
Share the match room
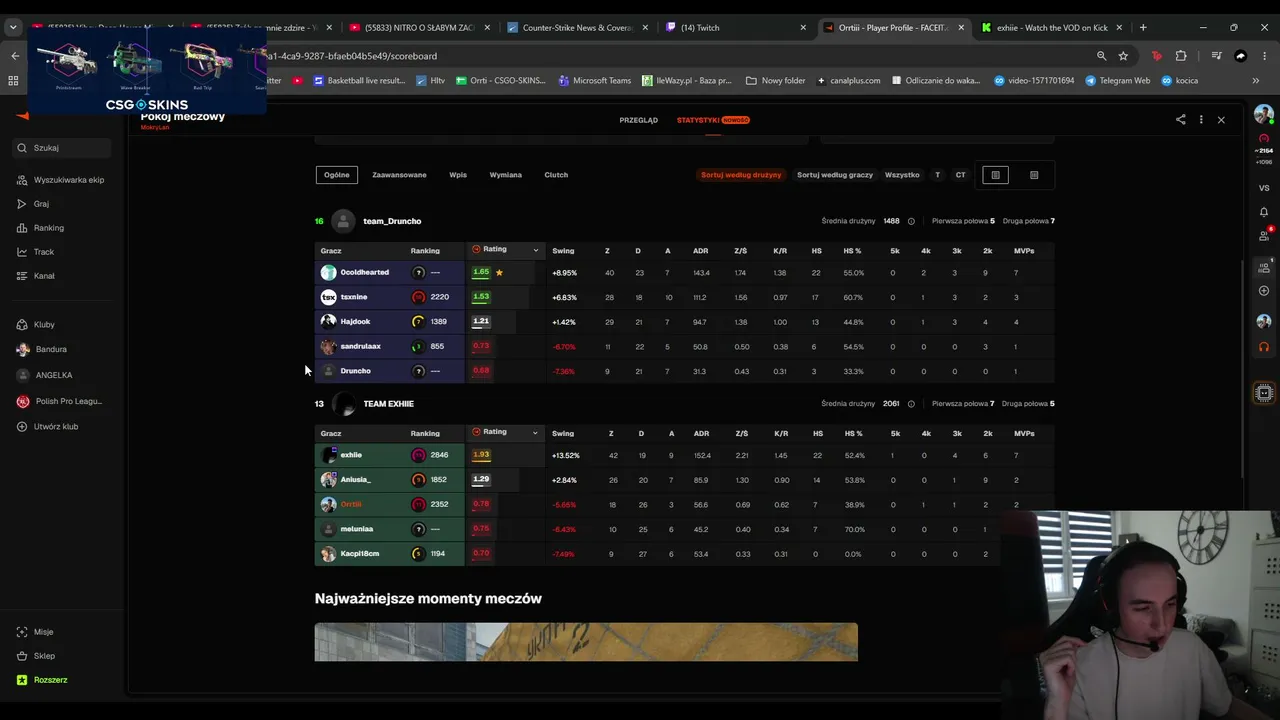click(1181, 120)
